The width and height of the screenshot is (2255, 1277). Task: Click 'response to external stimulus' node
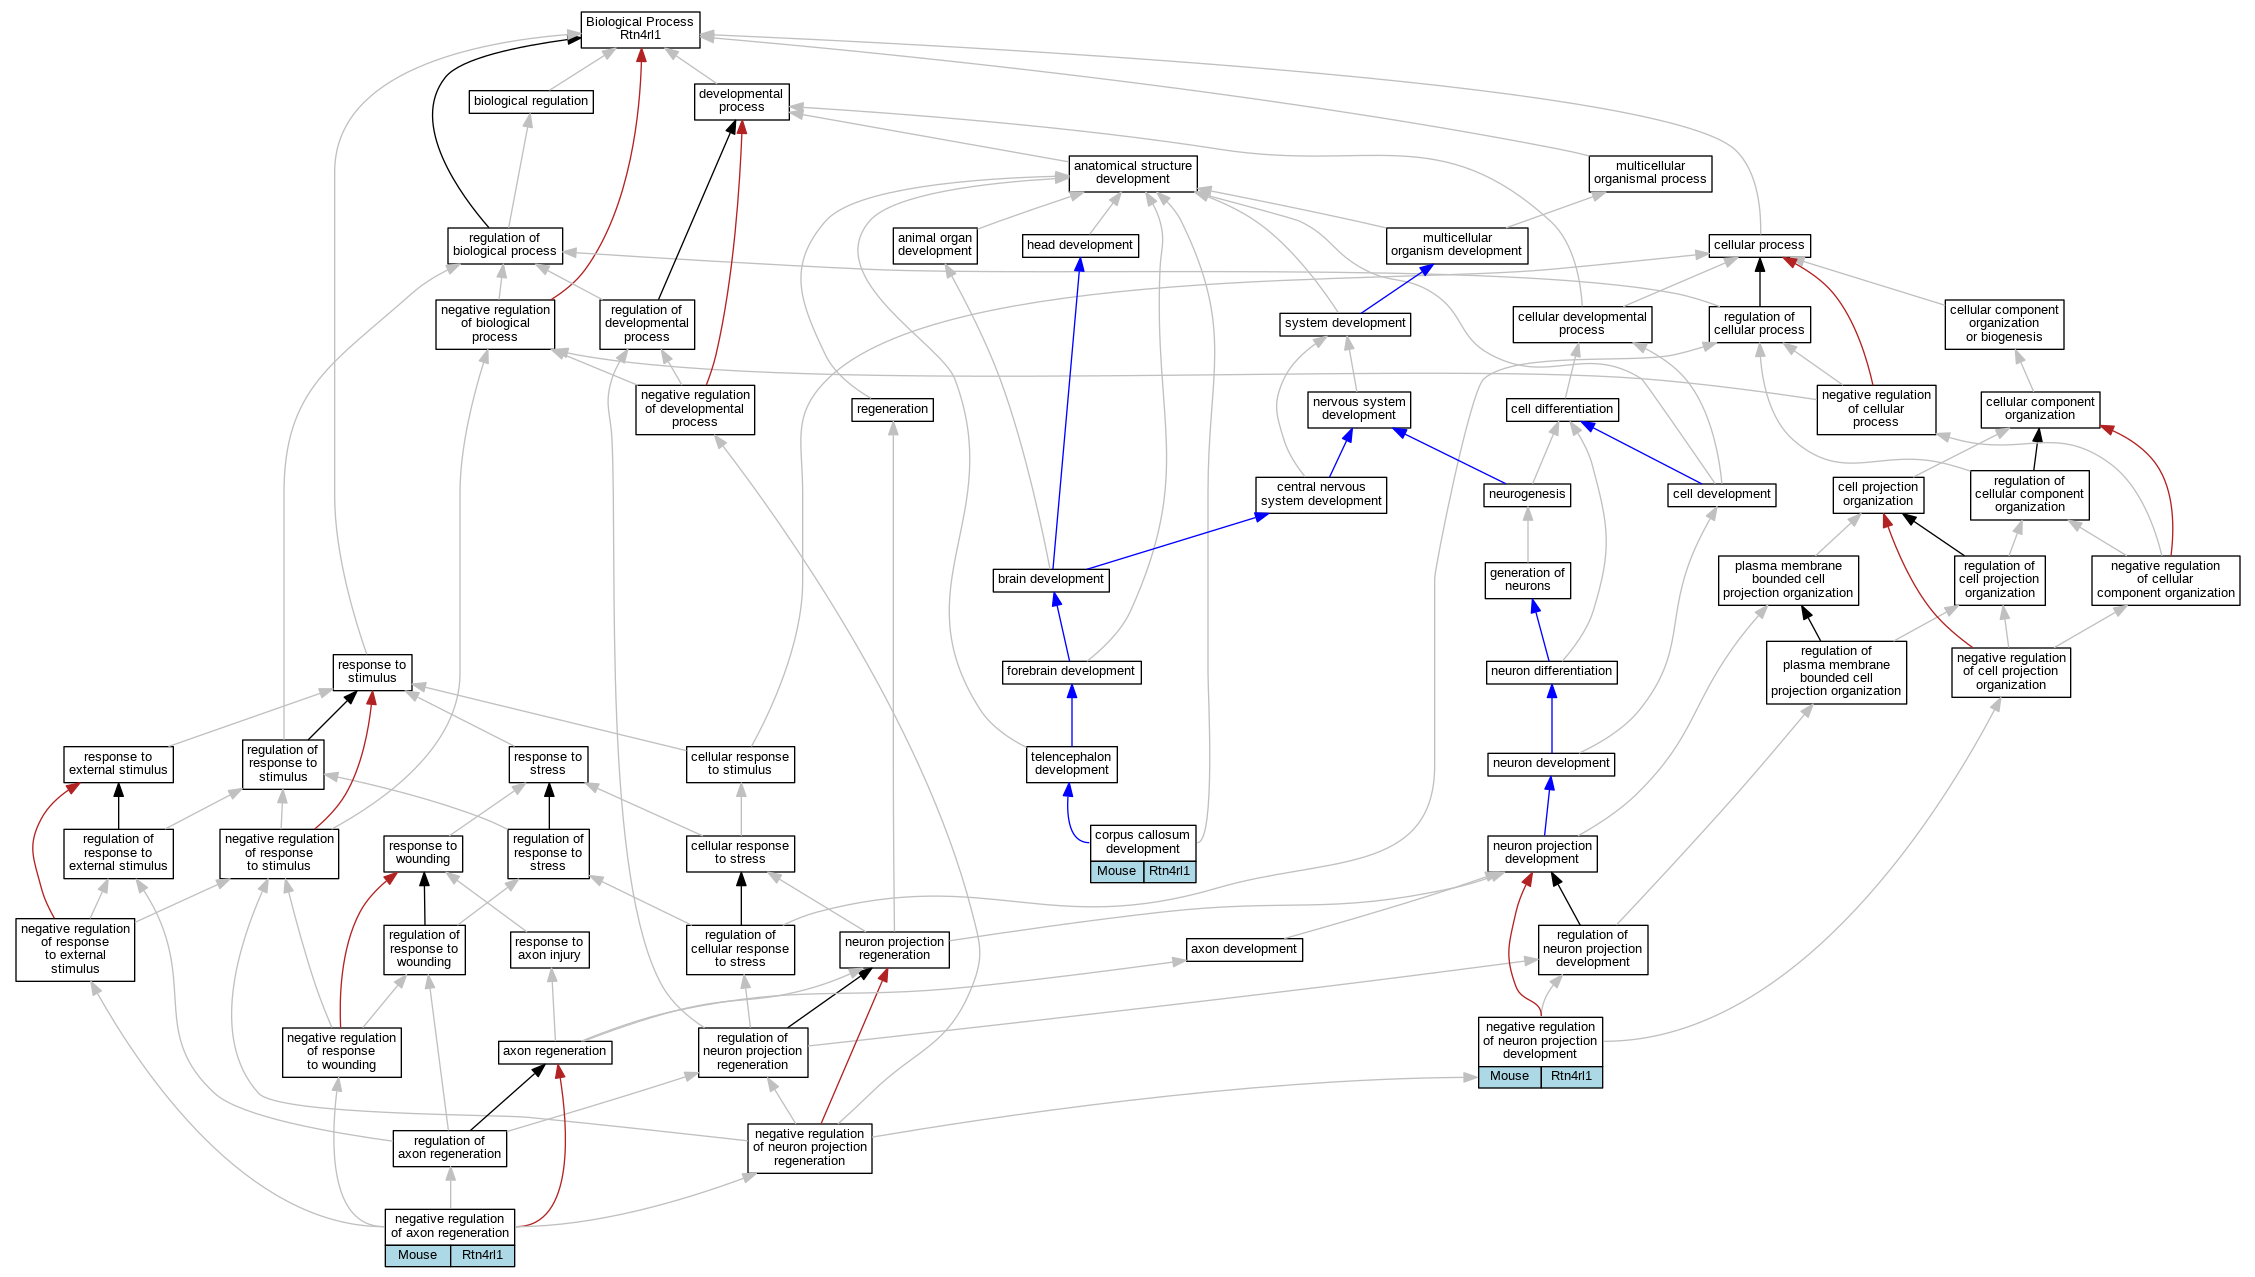(x=118, y=764)
